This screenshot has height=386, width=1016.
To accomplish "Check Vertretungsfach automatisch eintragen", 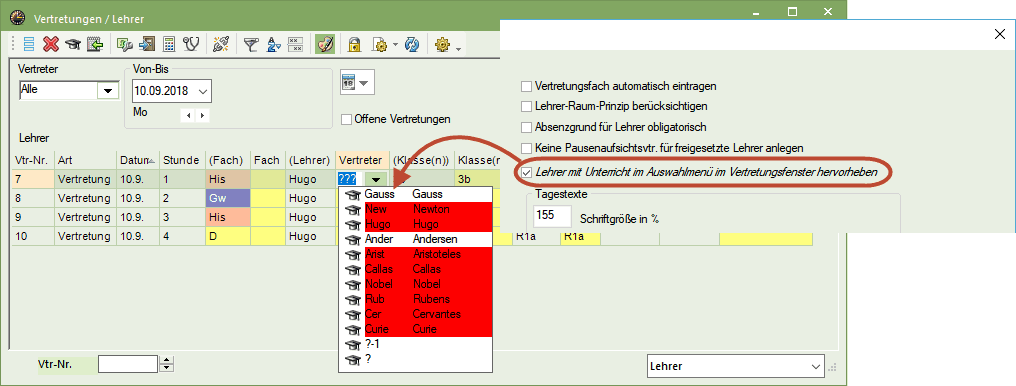I will click(x=527, y=86).
